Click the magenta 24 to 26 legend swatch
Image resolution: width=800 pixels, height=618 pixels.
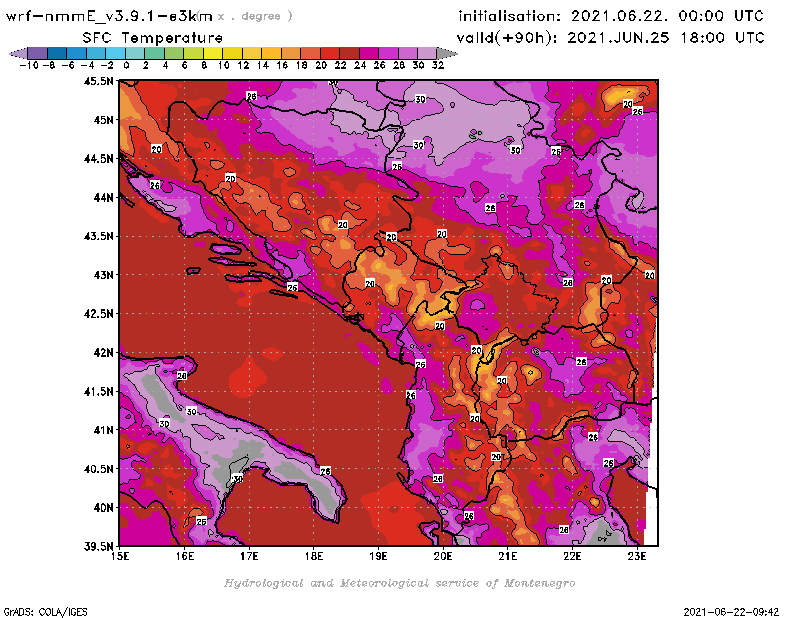click(x=368, y=53)
